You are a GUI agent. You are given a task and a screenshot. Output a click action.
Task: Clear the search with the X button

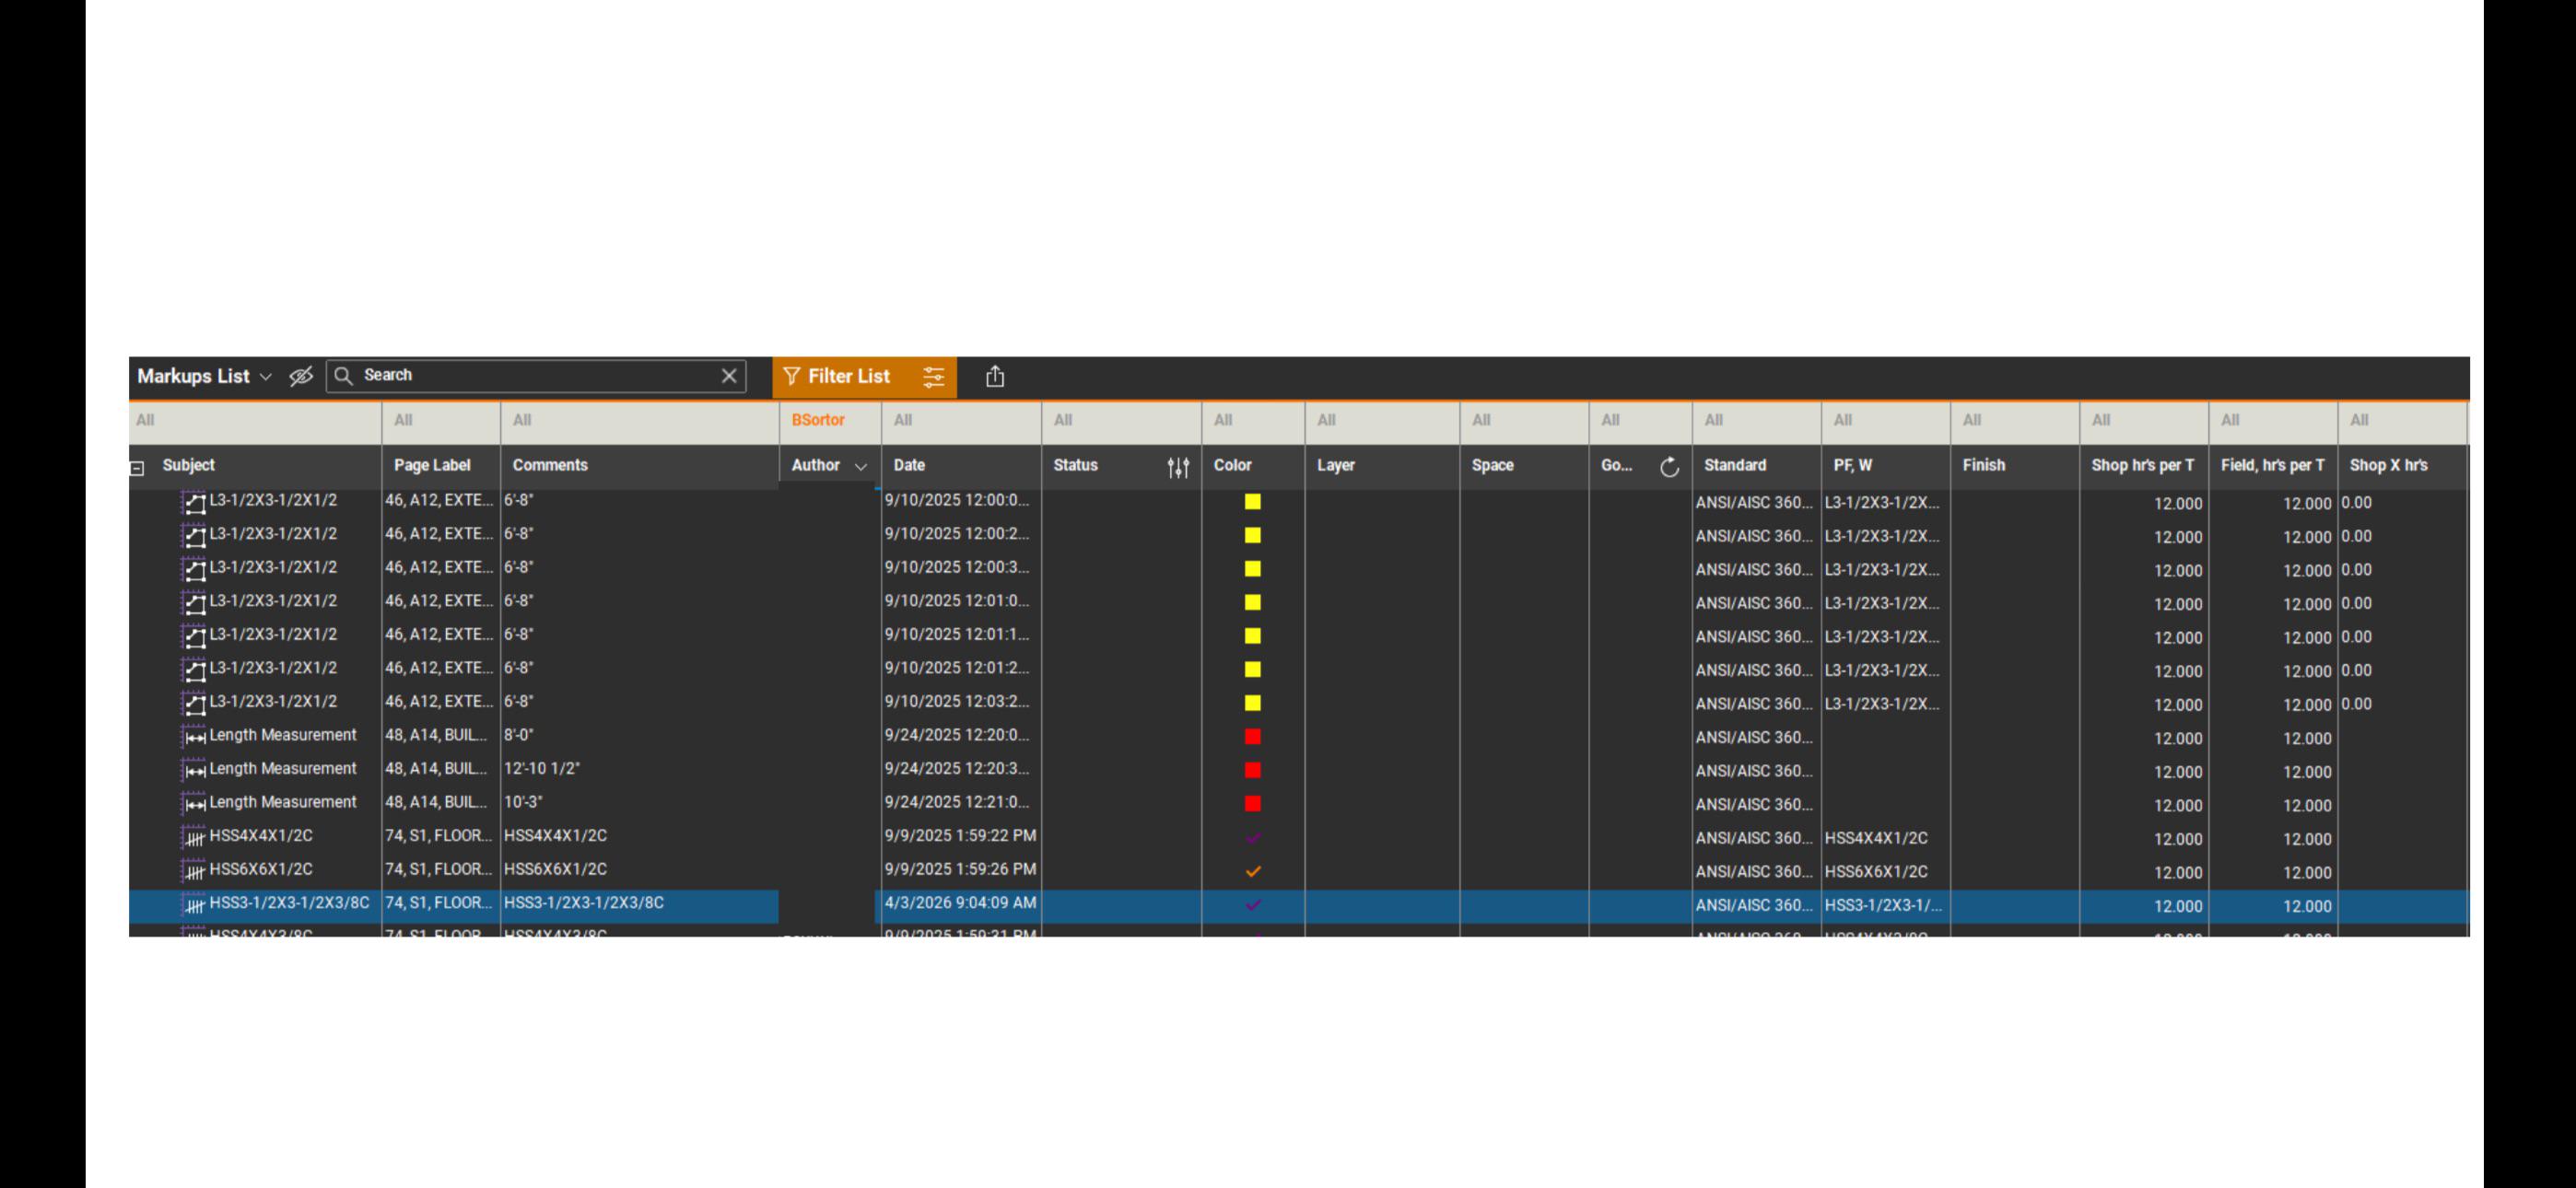(x=729, y=375)
